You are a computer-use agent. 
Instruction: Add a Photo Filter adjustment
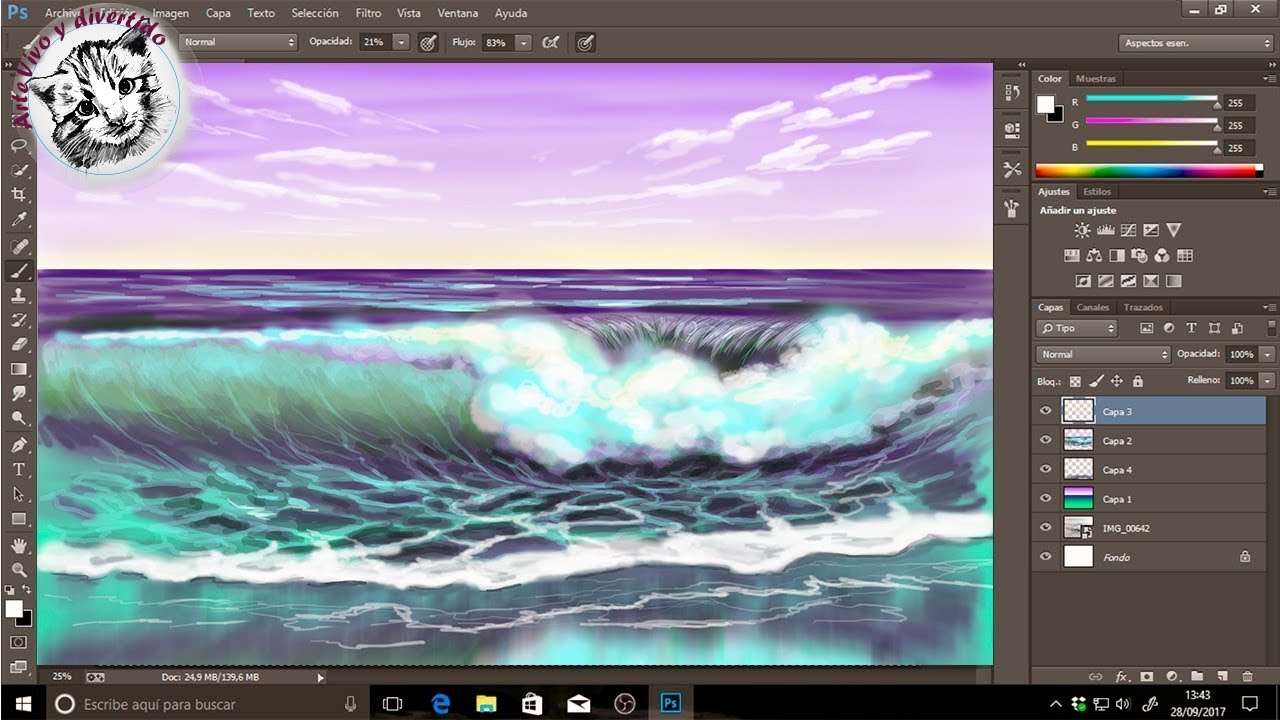coord(1139,256)
